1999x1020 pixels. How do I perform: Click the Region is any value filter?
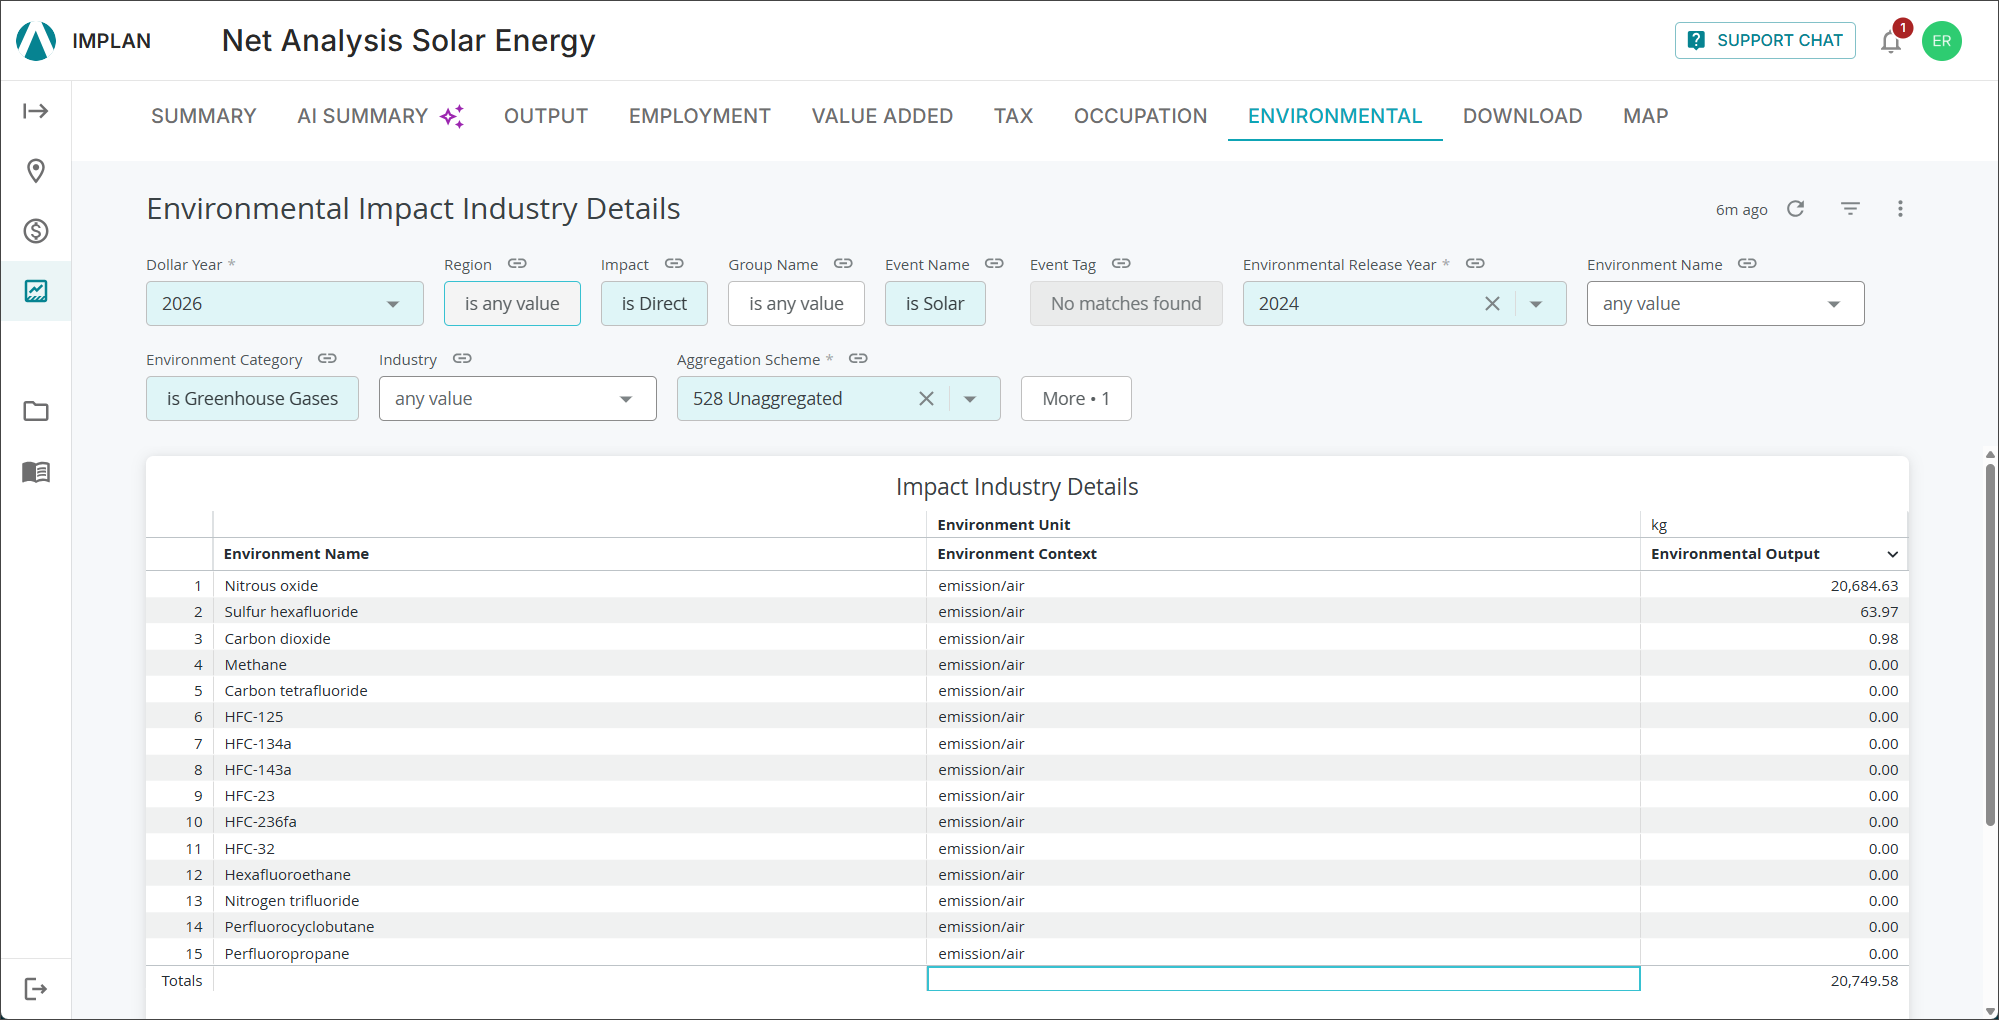pyautogui.click(x=512, y=303)
